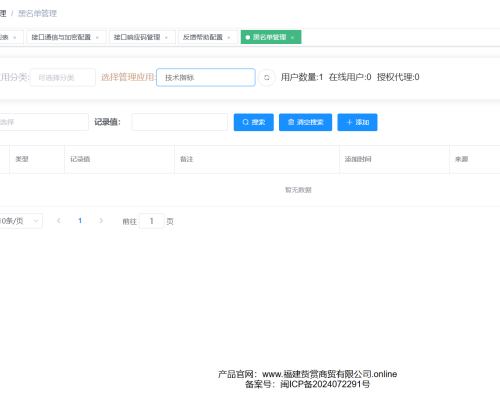Go to the previous page arrow
Screen dimensions: 500x400
point(59,221)
